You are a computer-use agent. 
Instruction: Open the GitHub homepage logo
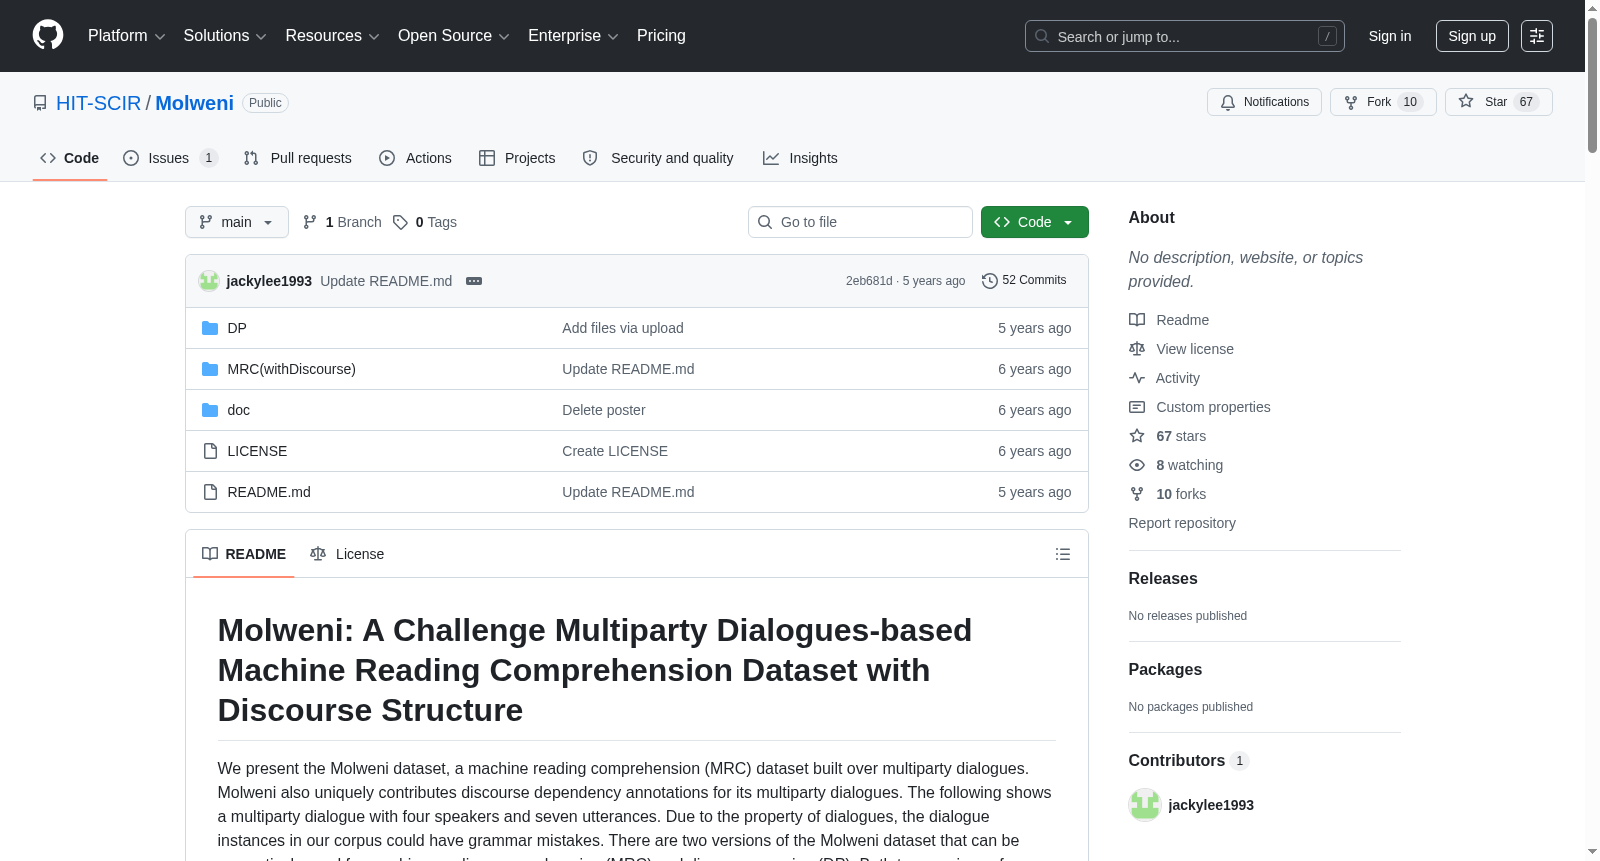point(48,36)
